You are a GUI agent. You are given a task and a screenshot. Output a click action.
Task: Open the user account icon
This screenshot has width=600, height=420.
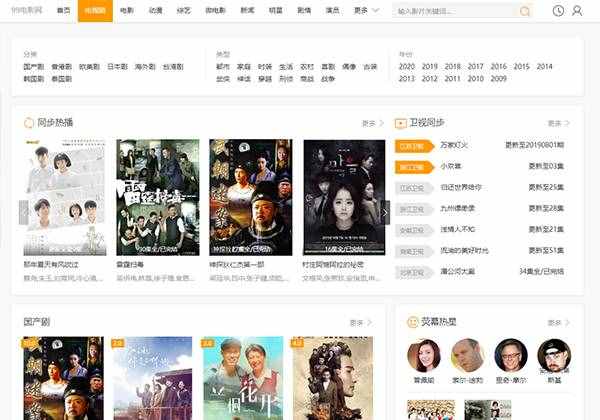[577, 11]
